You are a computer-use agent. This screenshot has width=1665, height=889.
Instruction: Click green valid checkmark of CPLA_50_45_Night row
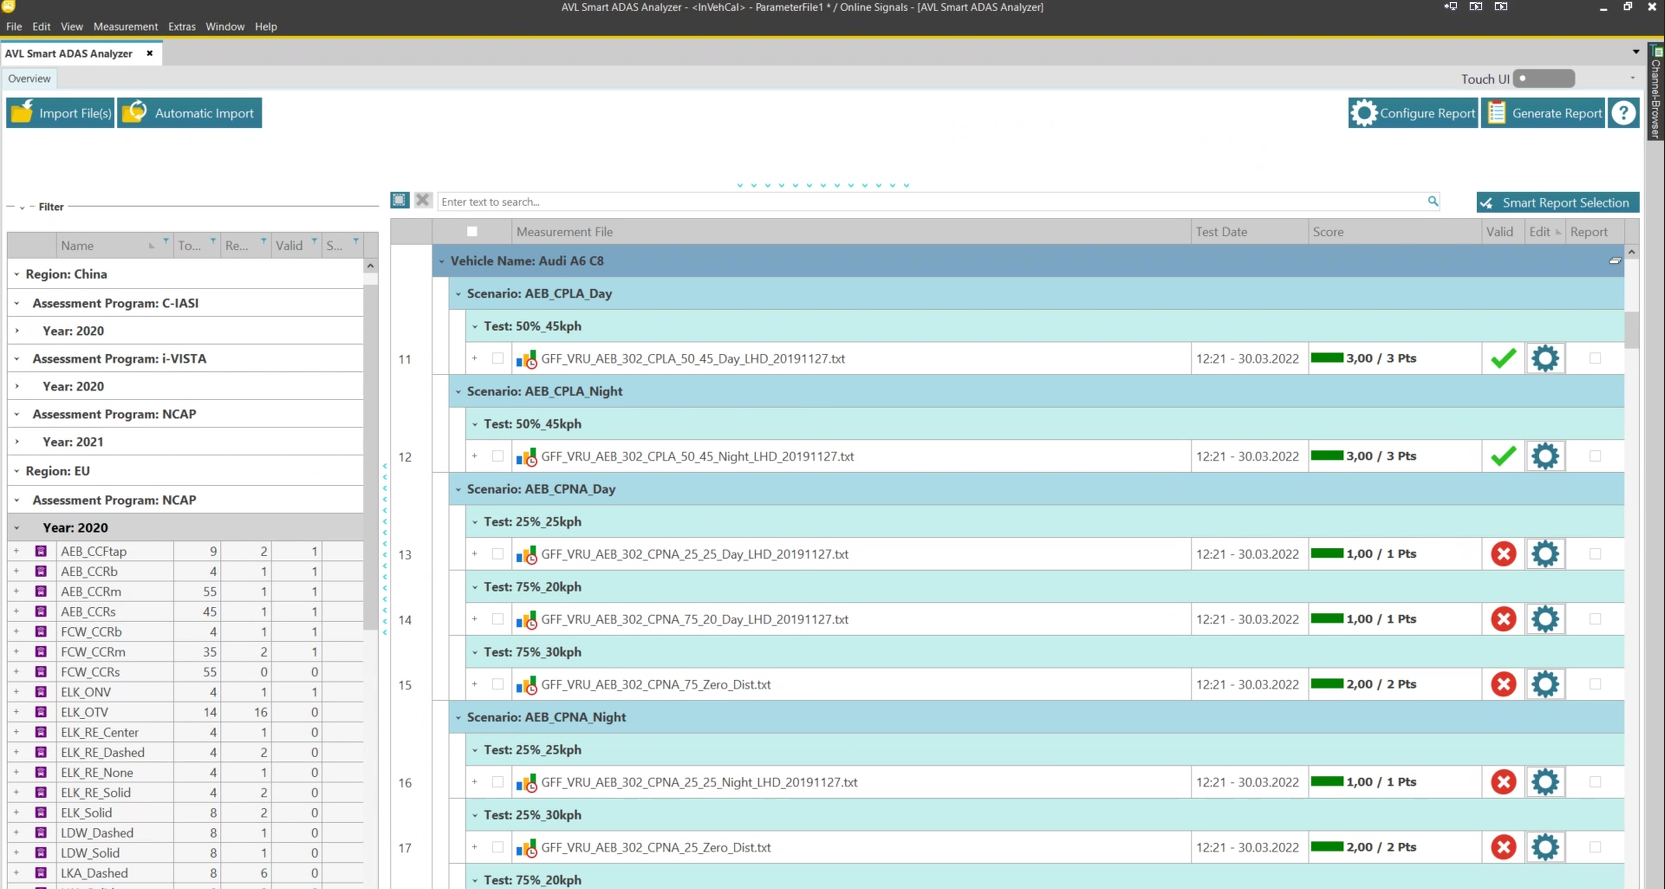click(1503, 456)
